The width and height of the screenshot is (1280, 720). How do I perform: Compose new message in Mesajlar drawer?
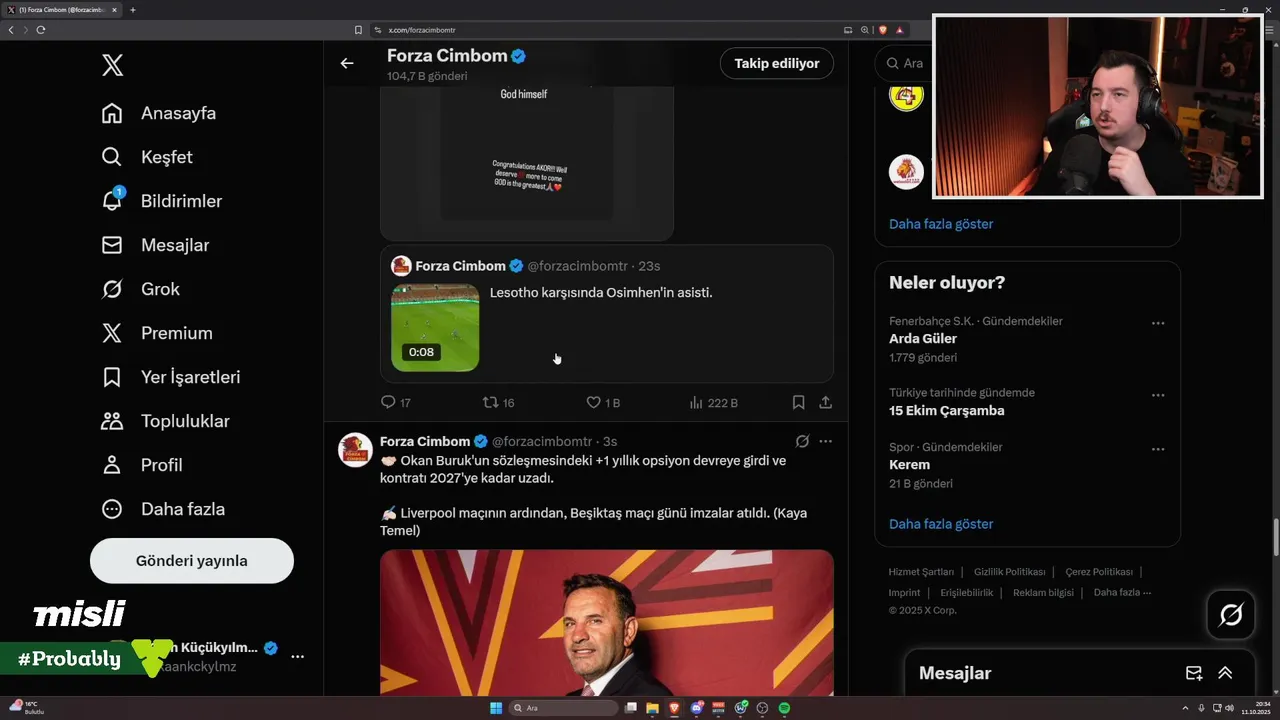[1193, 673]
